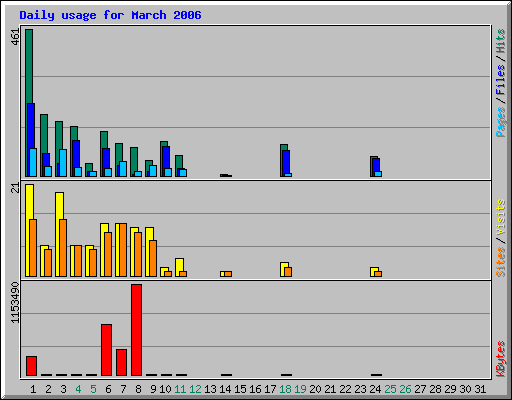Click green day 26 axis label
The height and width of the screenshot is (400, 512).
(405, 389)
